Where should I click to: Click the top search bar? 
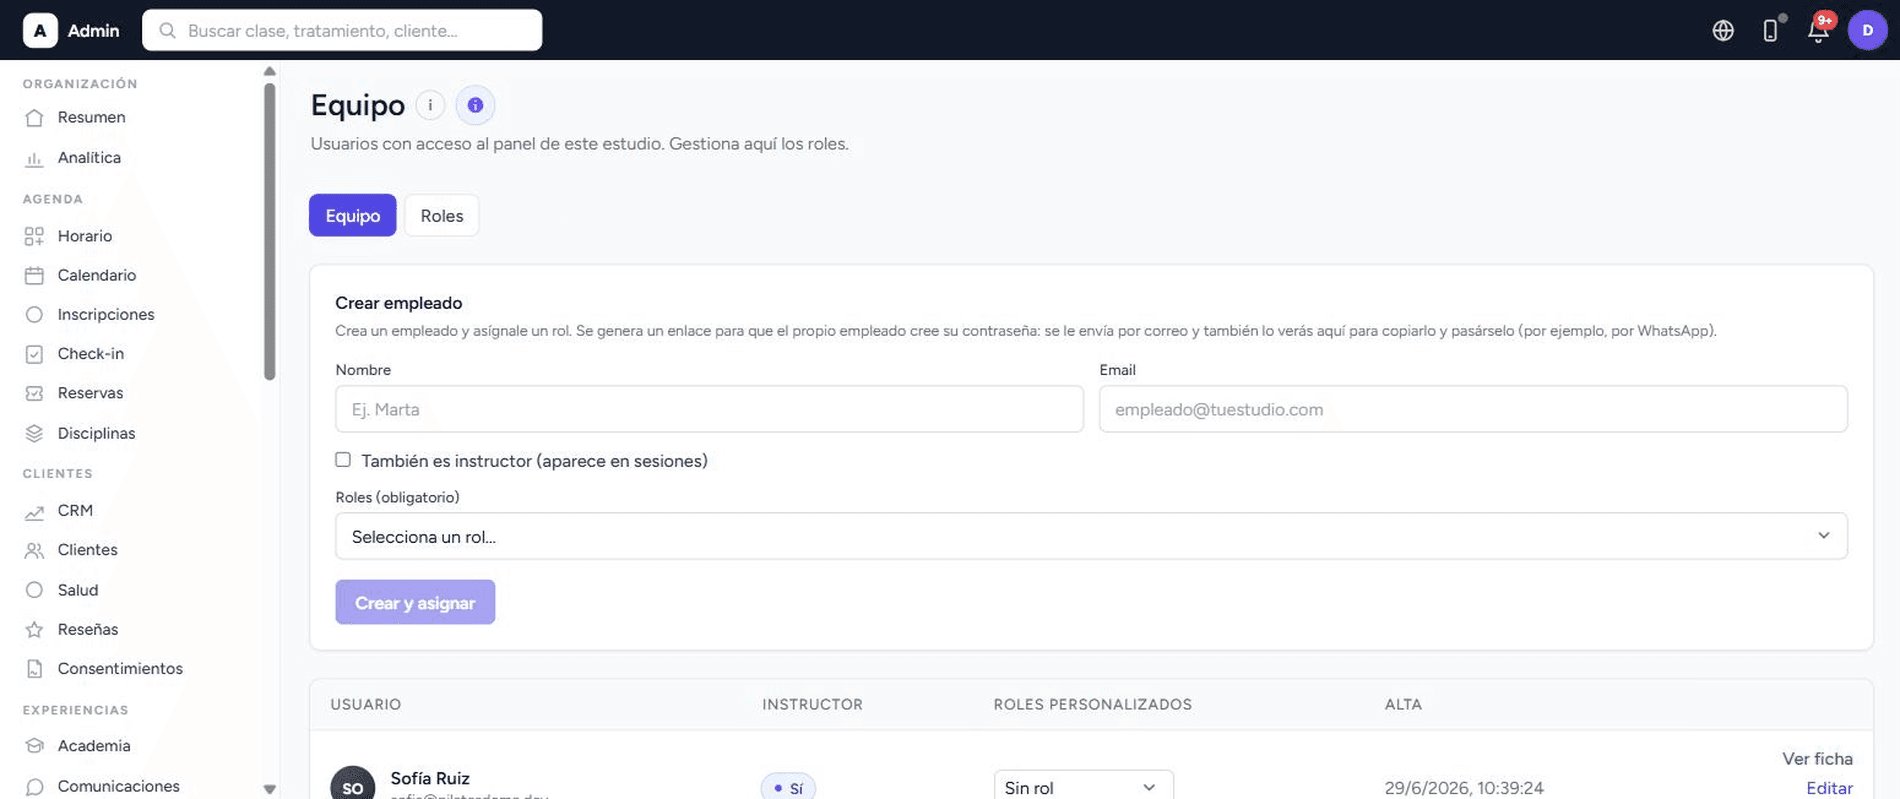[x=342, y=30]
